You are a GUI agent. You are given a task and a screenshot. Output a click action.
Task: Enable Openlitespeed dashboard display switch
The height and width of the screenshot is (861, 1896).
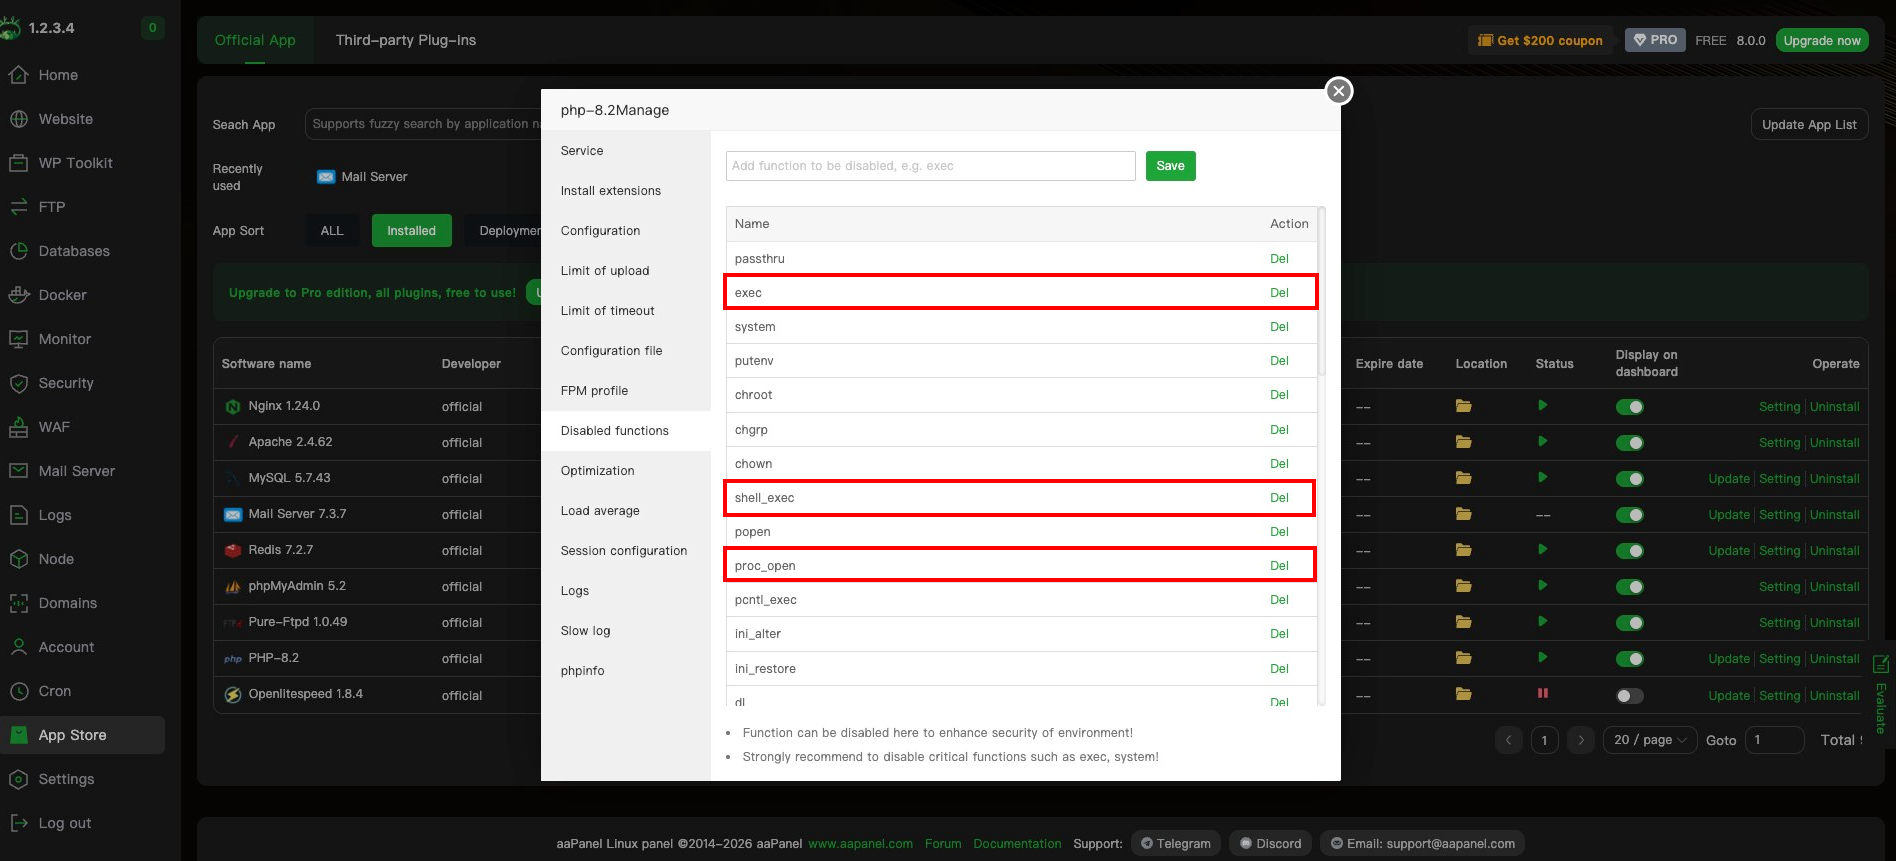point(1629,696)
